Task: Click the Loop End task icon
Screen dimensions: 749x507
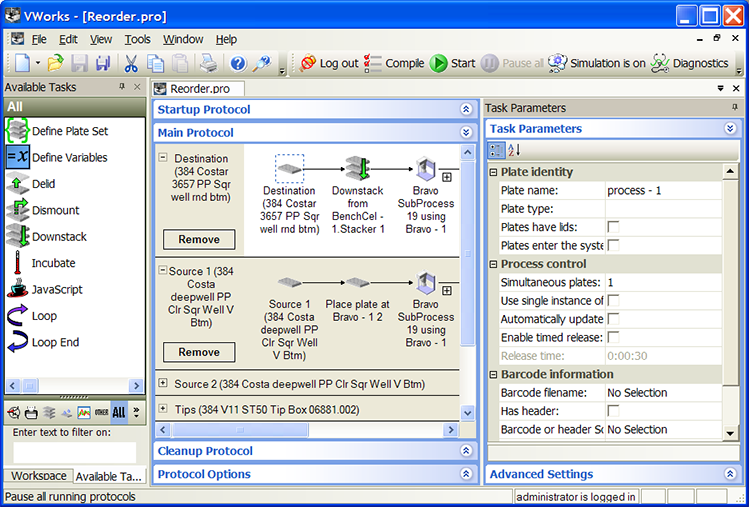Action: [x=17, y=342]
